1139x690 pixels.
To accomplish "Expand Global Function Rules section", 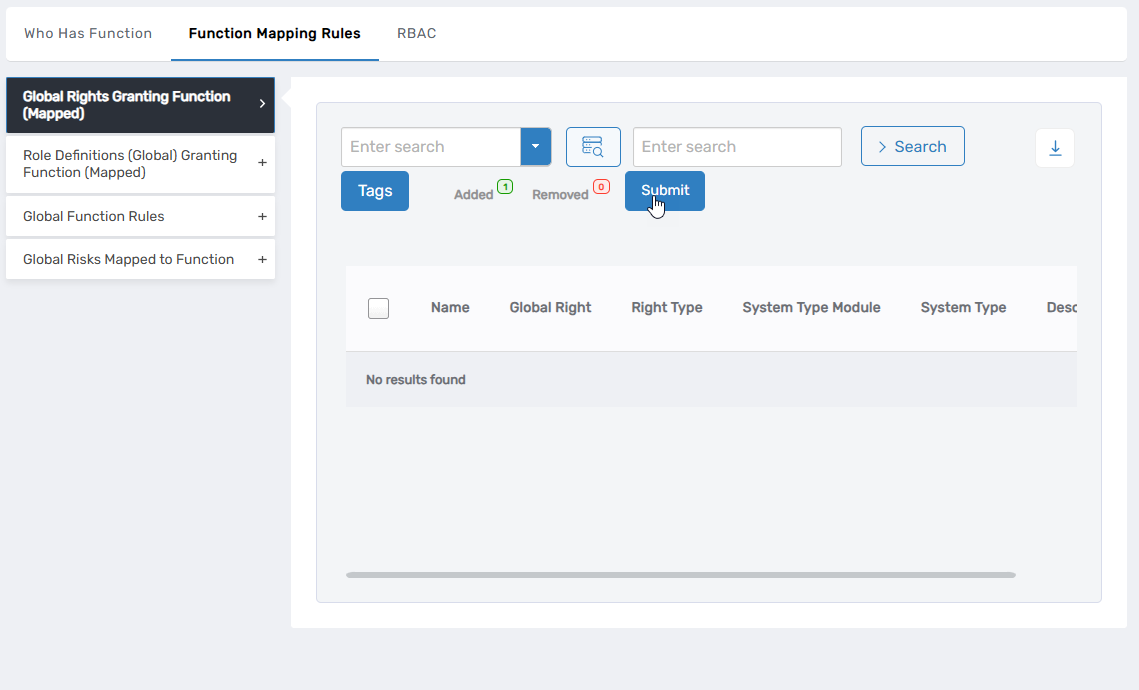I will pos(262,216).
